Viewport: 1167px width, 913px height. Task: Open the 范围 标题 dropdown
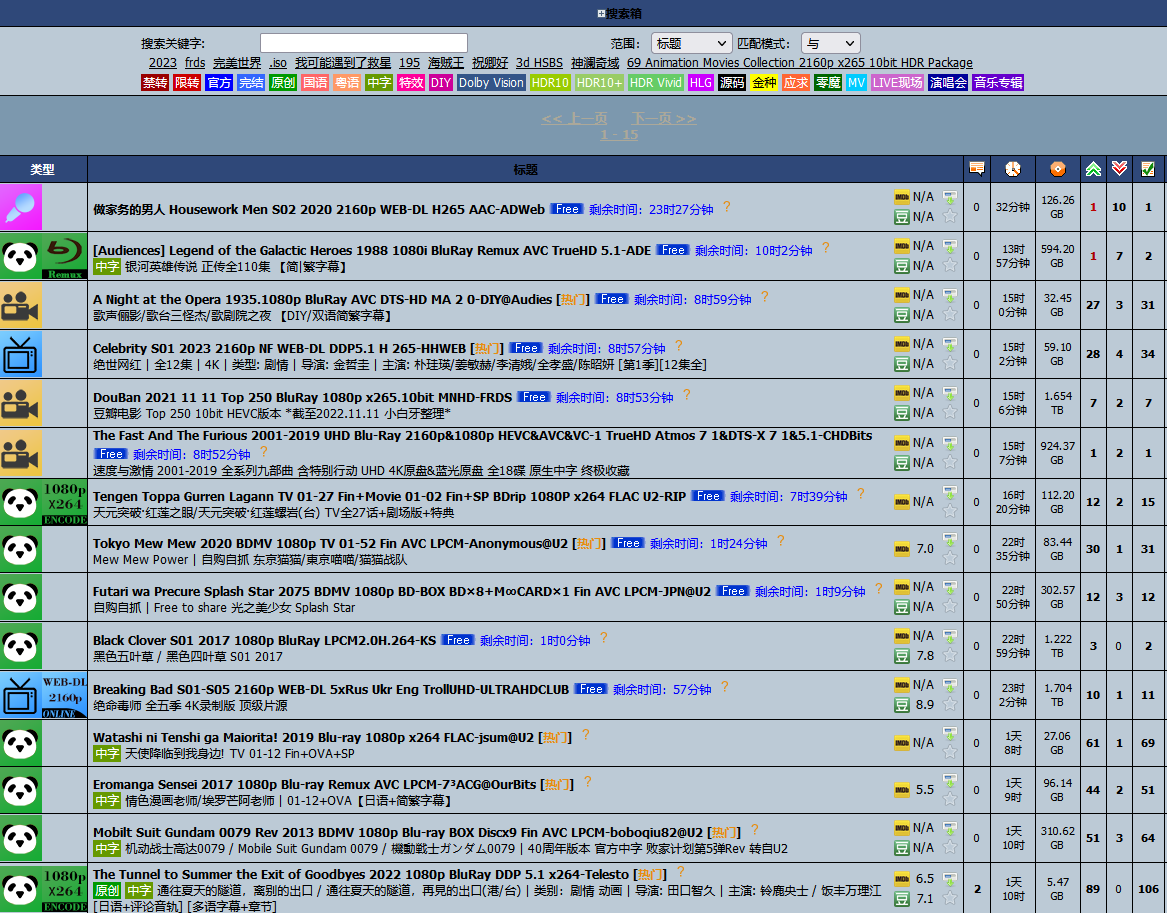690,43
